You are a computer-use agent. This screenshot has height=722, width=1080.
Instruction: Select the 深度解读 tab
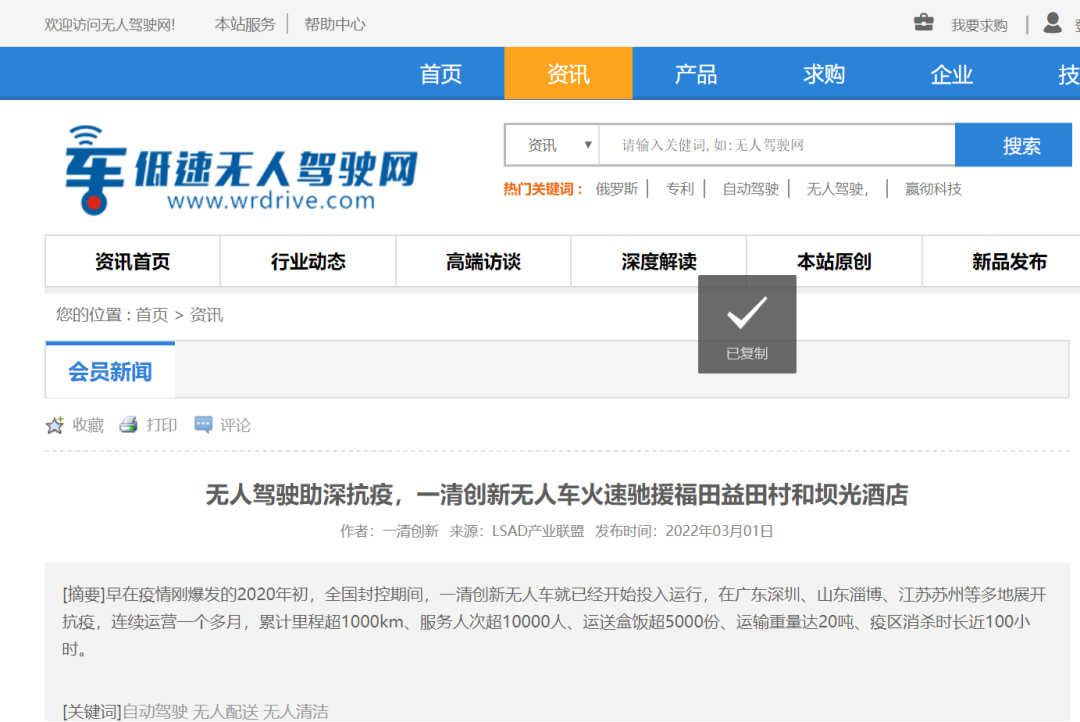tap(658, 262)
